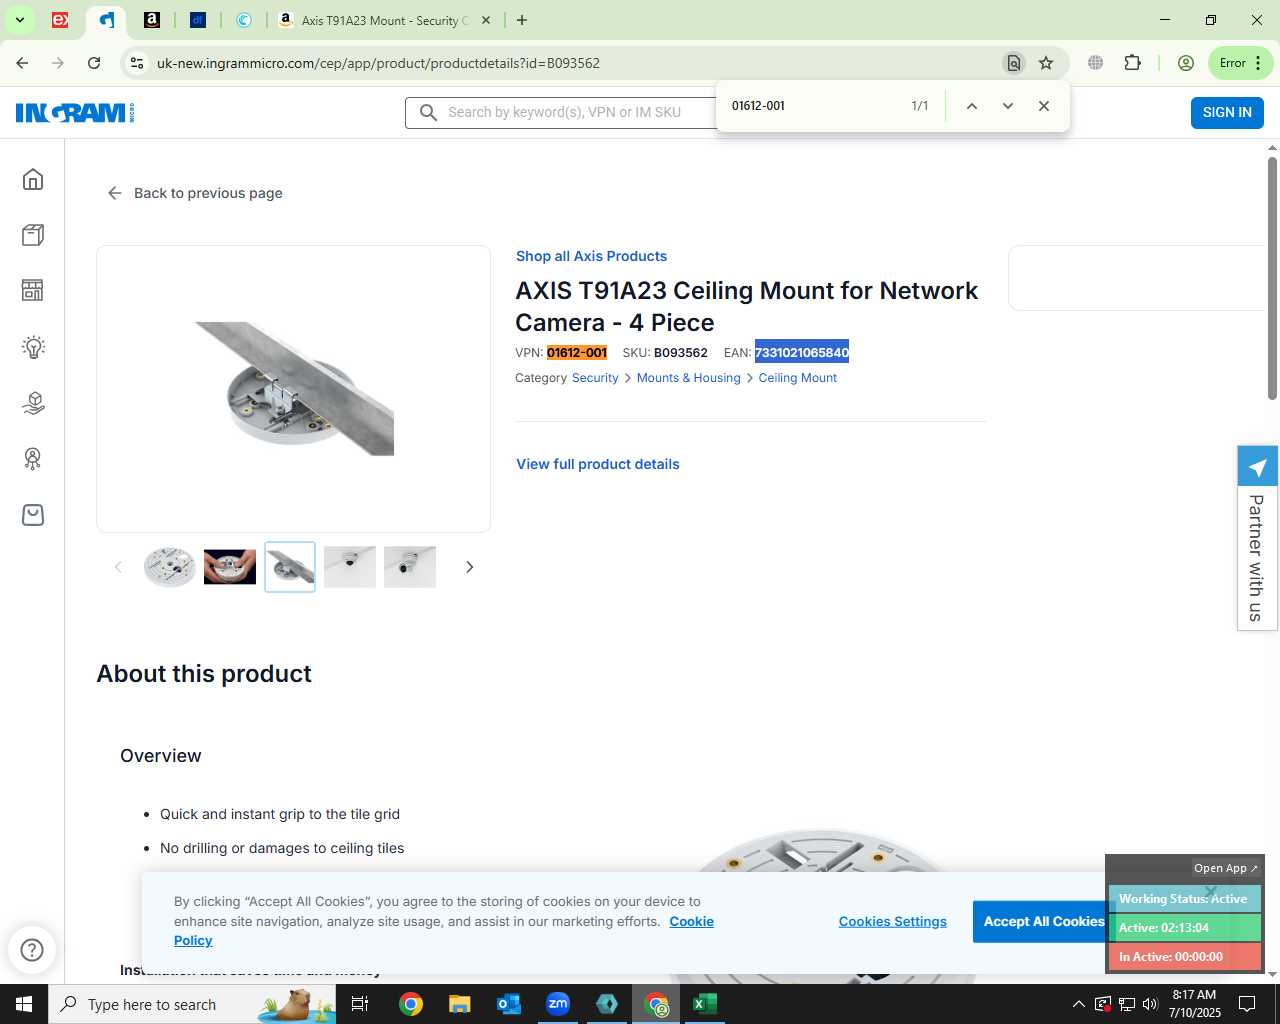The image size is (1280, 1024).
Task: Select the fifth camera thumbnail
Action: [x=410, y=567]
